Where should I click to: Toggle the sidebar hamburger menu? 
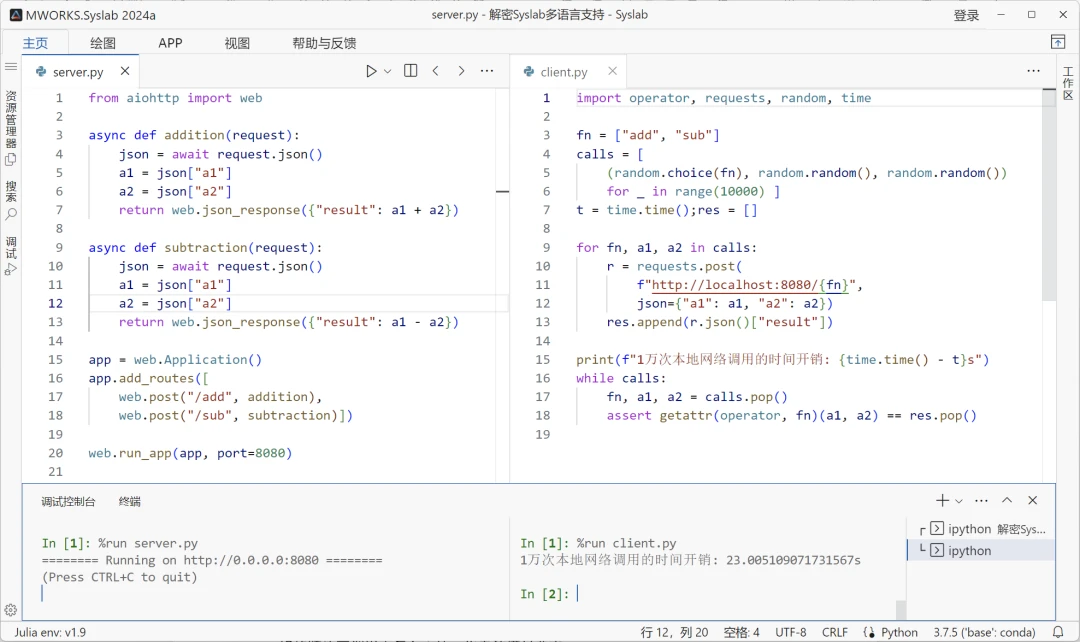[x=11, y=67]
